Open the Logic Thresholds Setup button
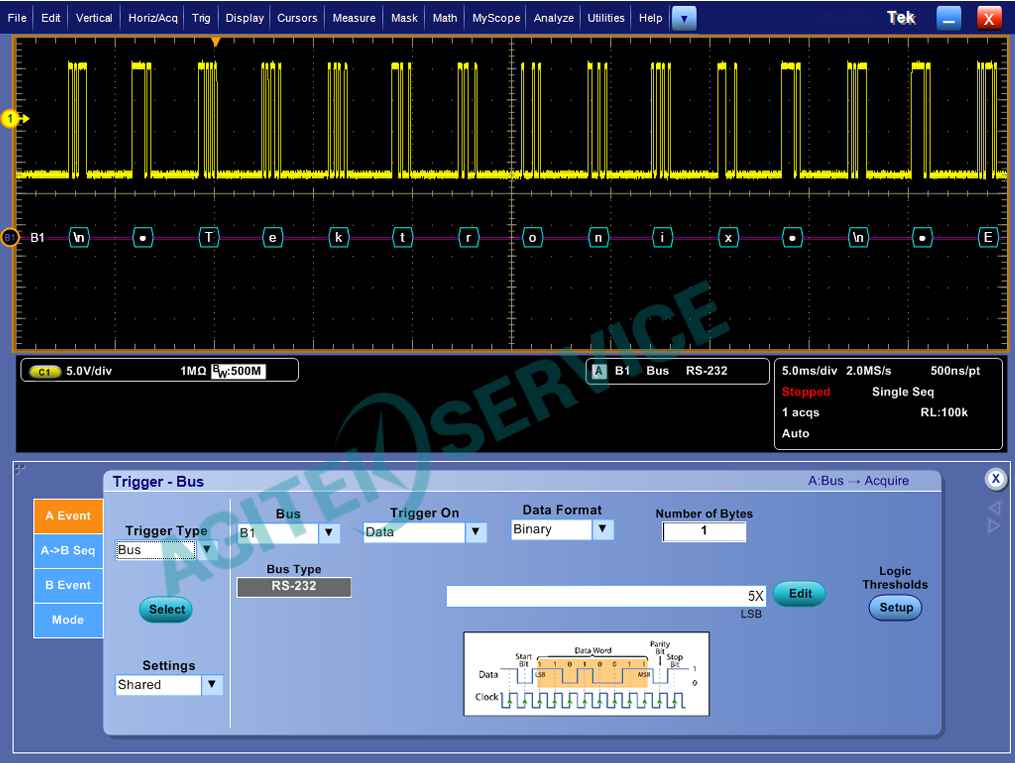 tap(896, 608)
